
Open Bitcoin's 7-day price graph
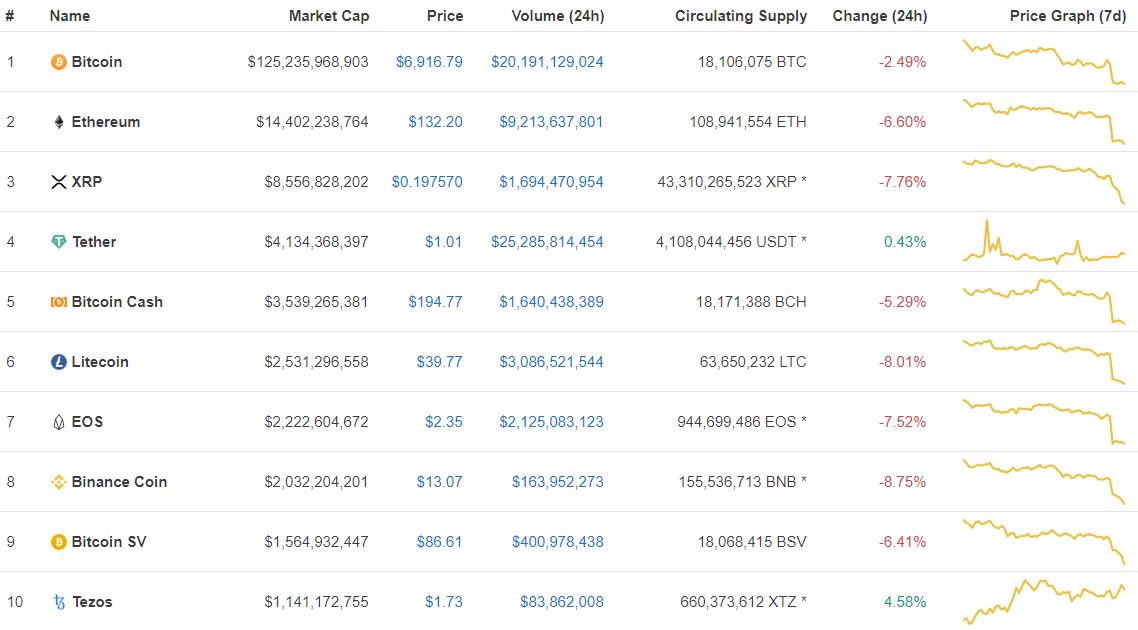(1044, 62)
